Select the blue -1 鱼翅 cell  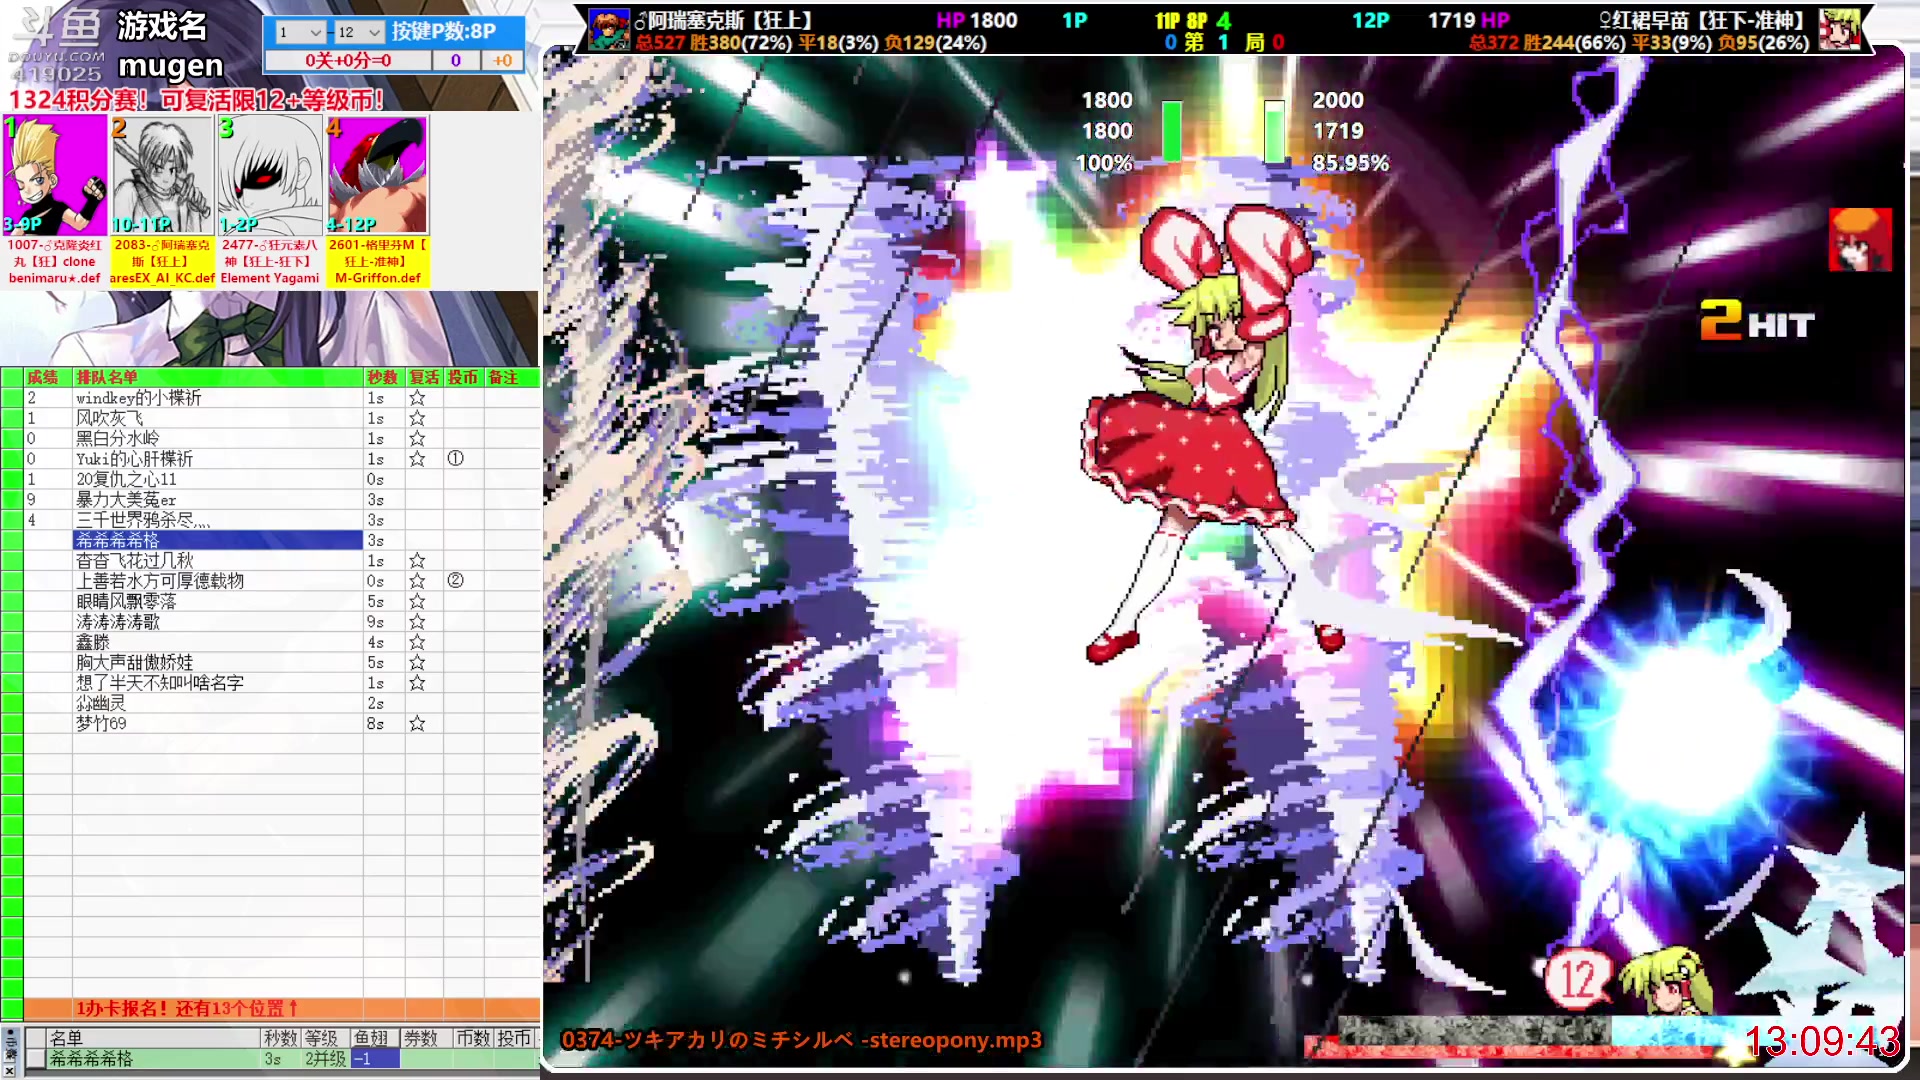375,1058
